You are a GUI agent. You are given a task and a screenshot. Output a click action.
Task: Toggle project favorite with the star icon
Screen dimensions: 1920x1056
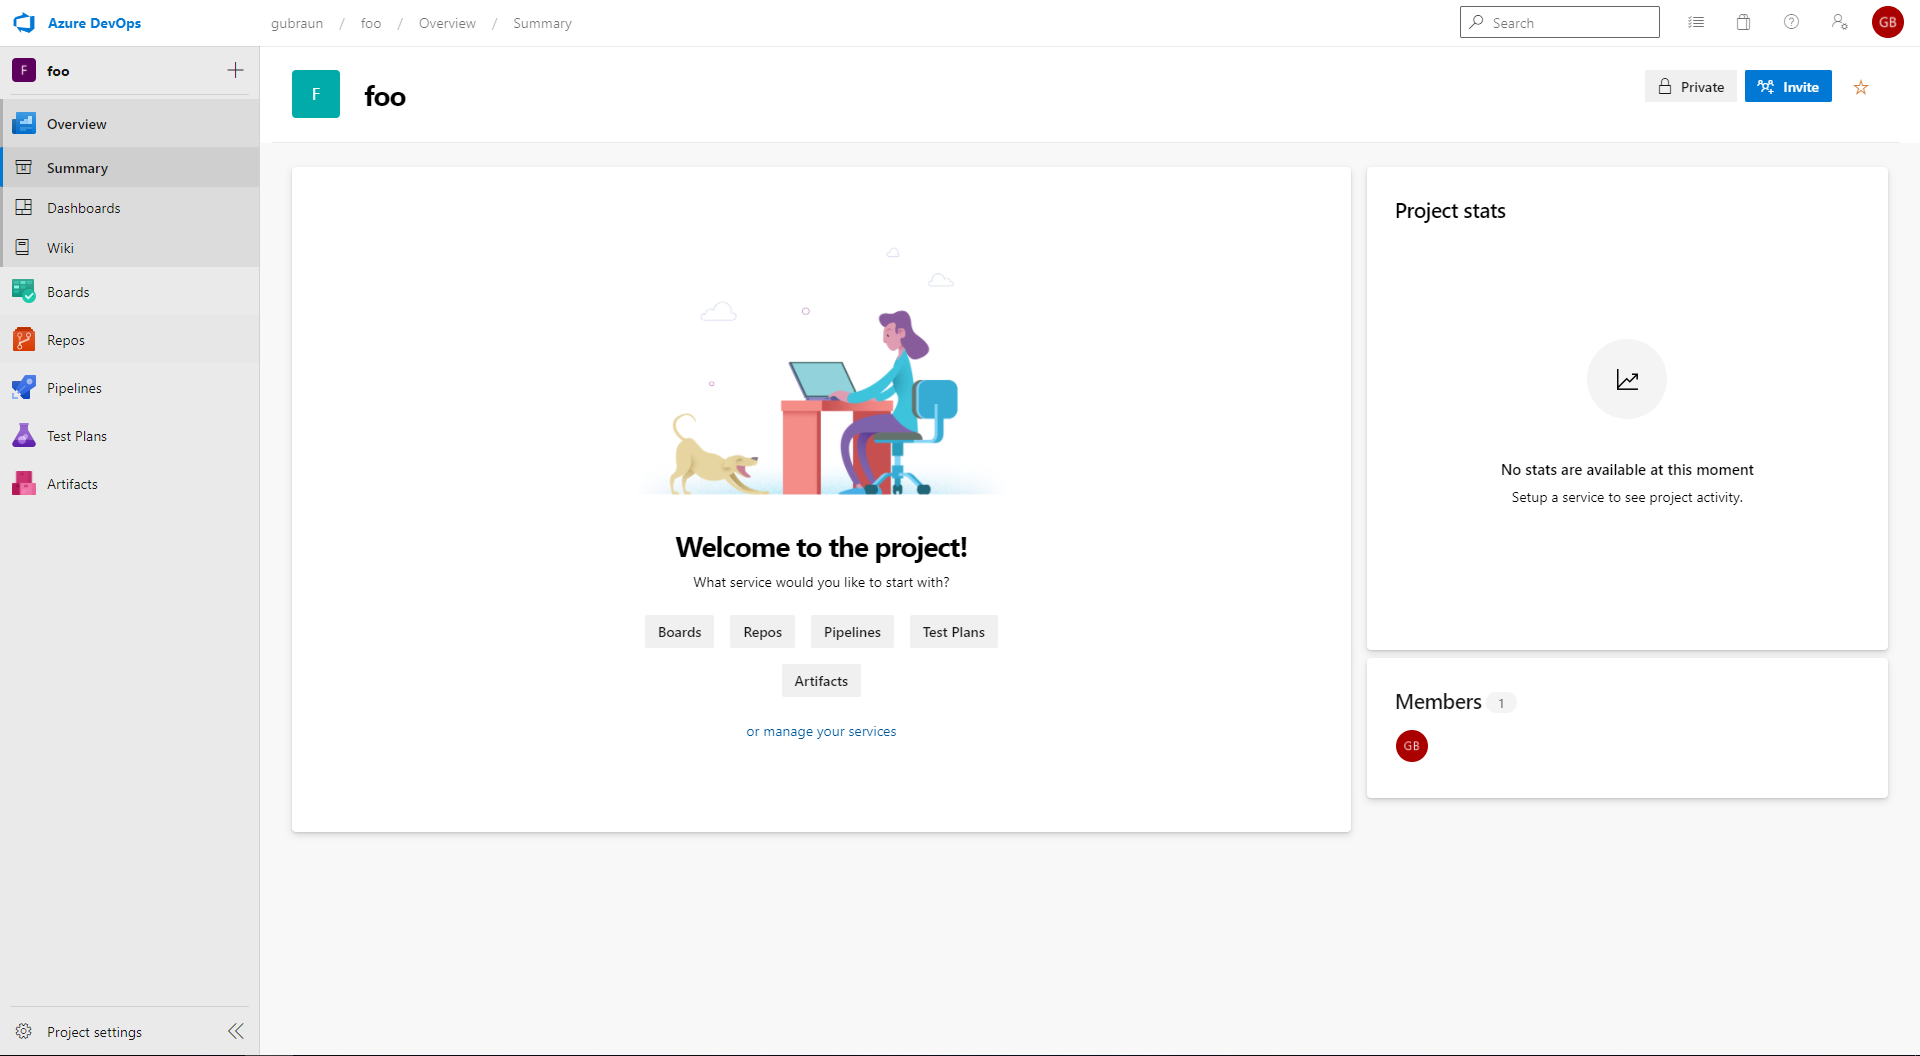[1861, 88]
